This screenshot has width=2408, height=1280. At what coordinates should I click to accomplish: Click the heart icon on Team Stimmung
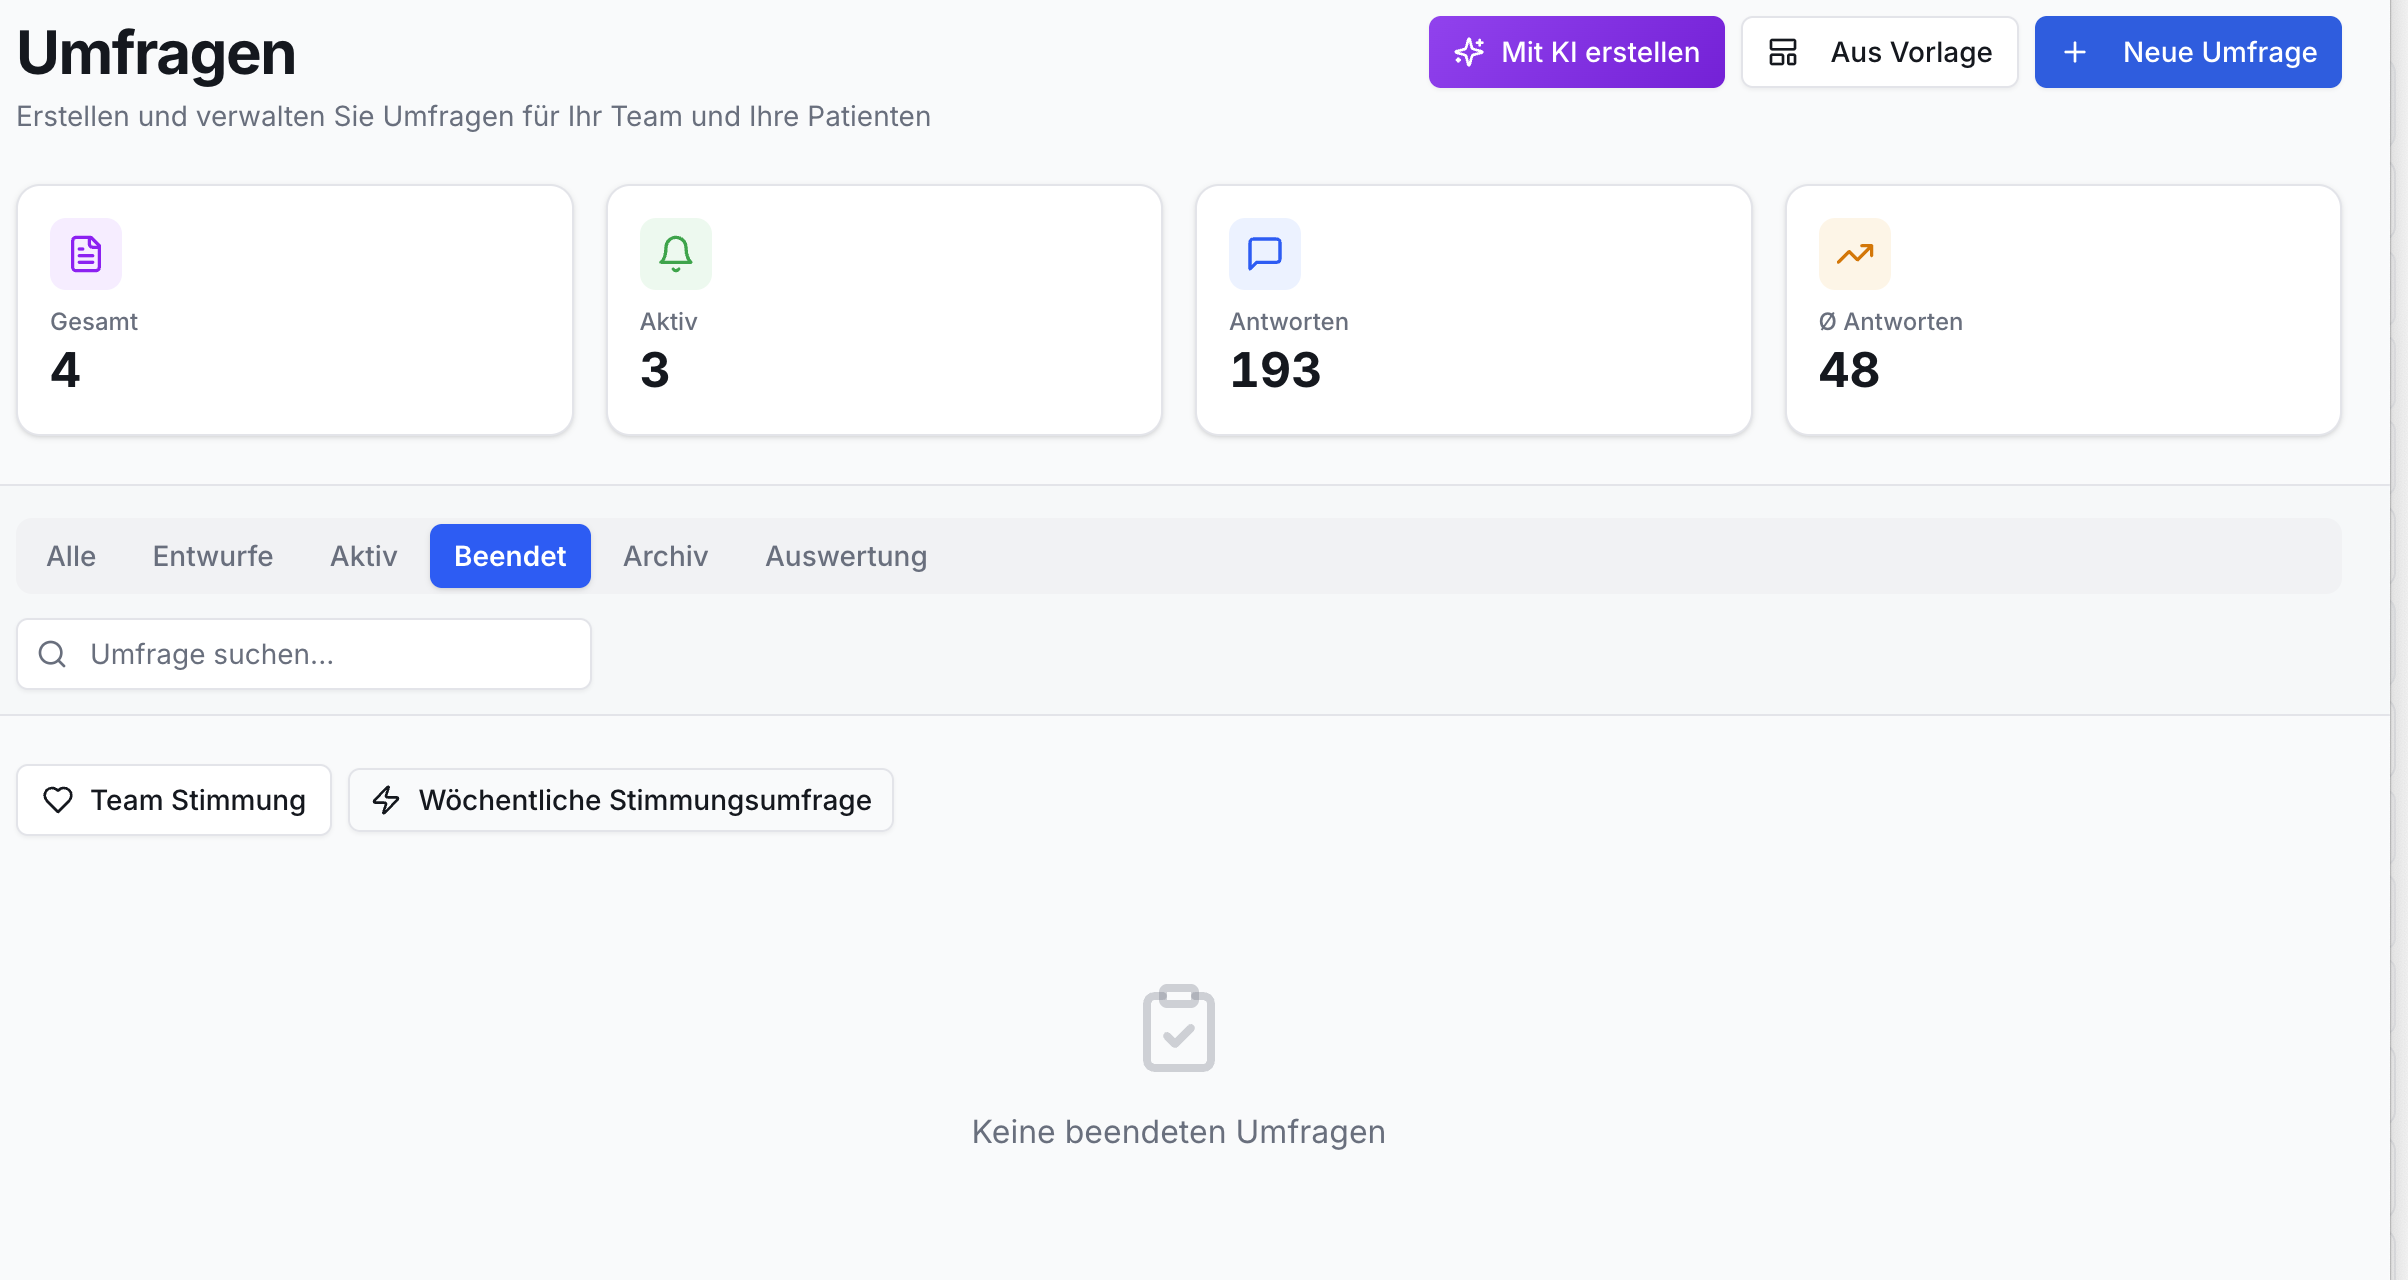point(58,800)
